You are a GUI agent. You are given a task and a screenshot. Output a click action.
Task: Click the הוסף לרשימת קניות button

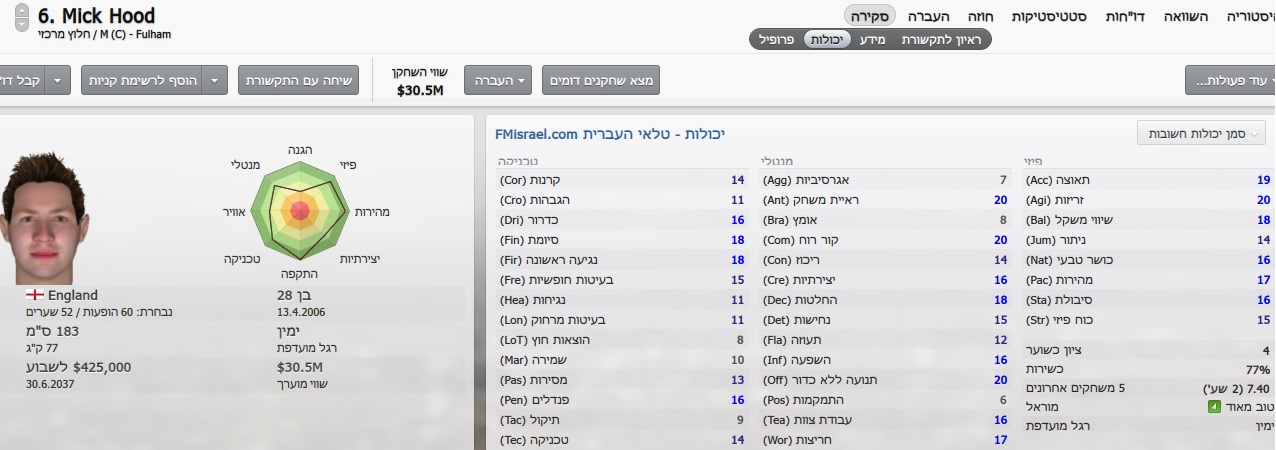[141, 80]
